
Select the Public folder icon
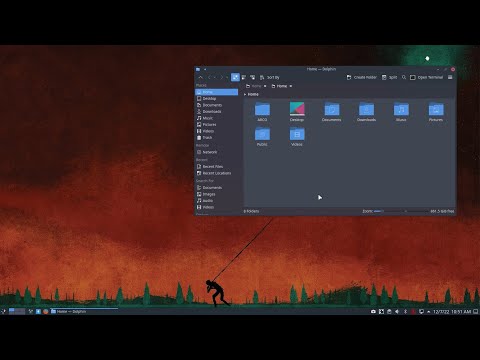pyautogui.click(x=262, y=134)
